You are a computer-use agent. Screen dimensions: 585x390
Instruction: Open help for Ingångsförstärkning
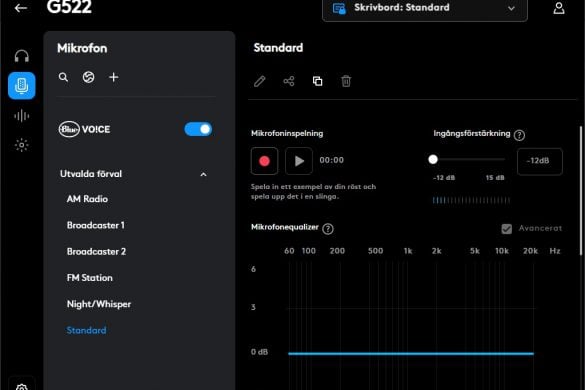519,135
